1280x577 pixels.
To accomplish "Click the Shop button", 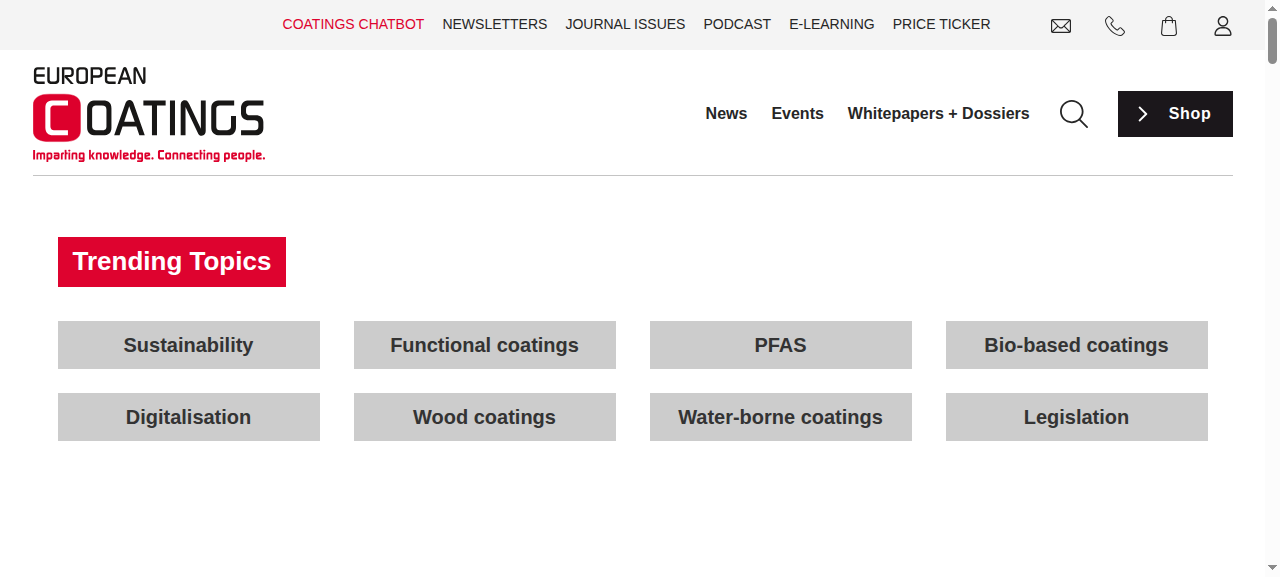I will click(x=1175, y=114).
